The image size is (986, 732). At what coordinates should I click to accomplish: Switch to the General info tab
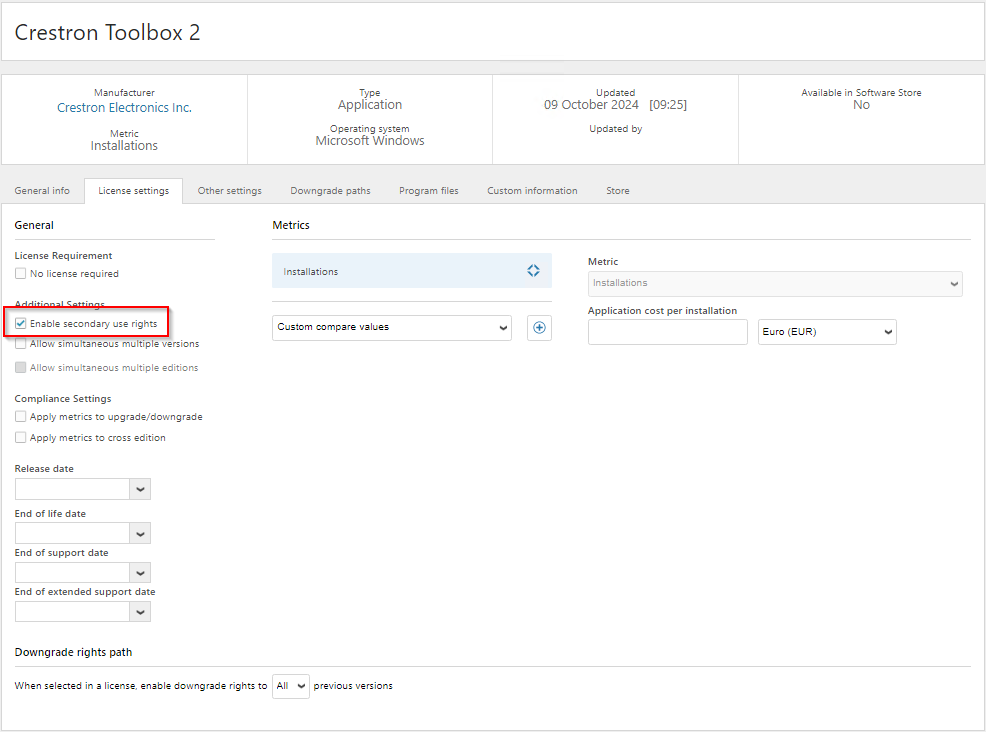tap(42, 191)
